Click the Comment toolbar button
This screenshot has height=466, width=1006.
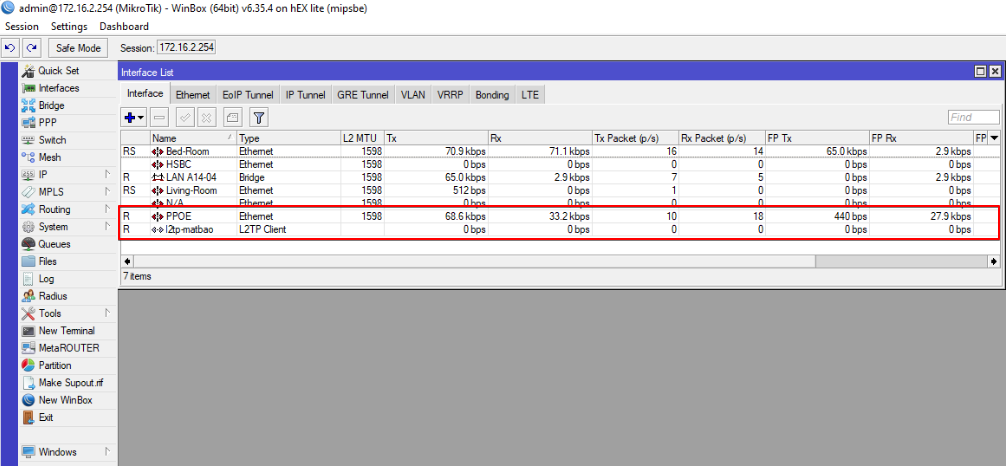pos(232,117)
